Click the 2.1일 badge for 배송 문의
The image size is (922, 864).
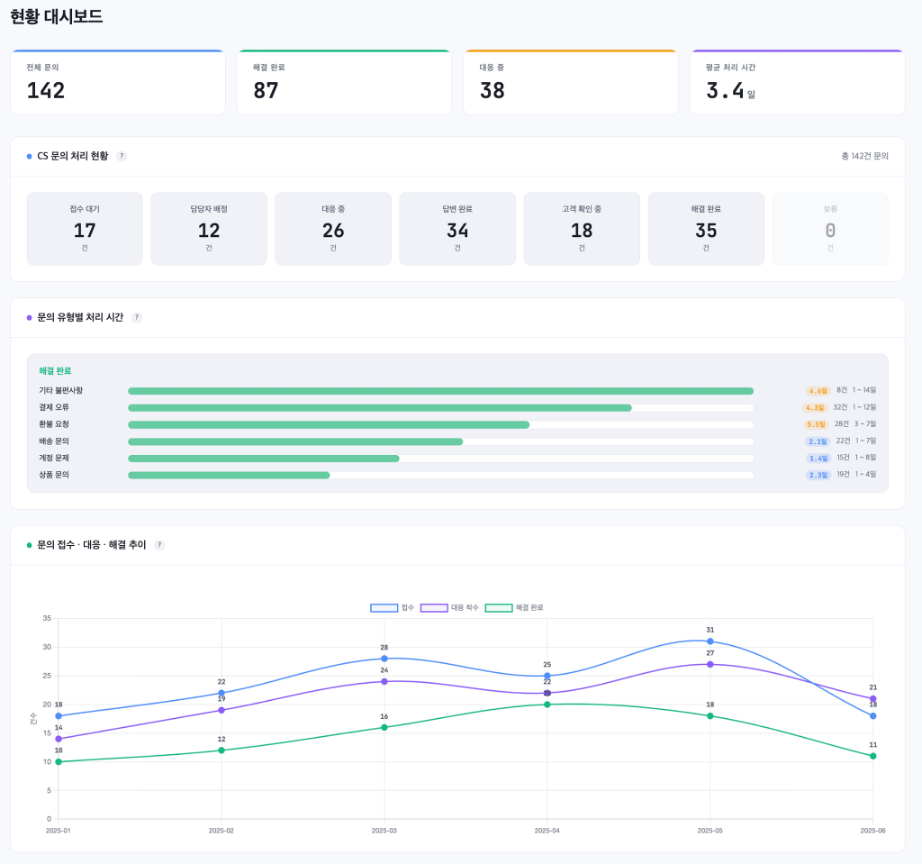click(817, 441)
